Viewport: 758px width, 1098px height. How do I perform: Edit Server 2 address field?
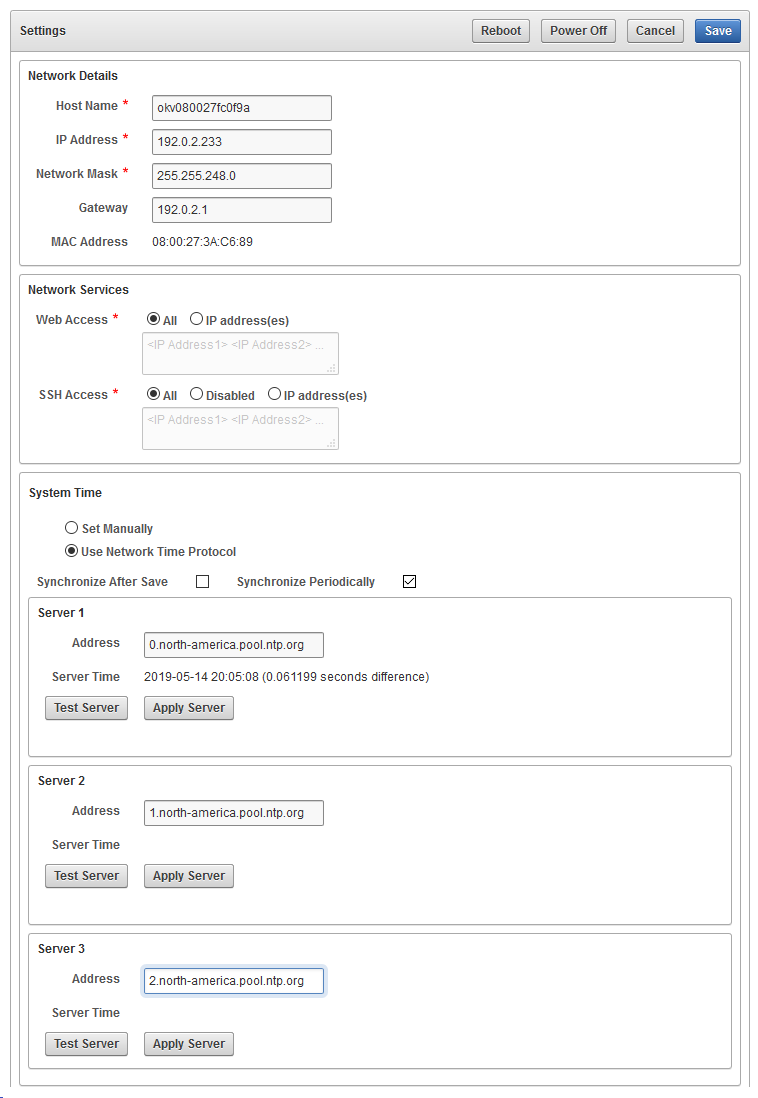[234, 813]
